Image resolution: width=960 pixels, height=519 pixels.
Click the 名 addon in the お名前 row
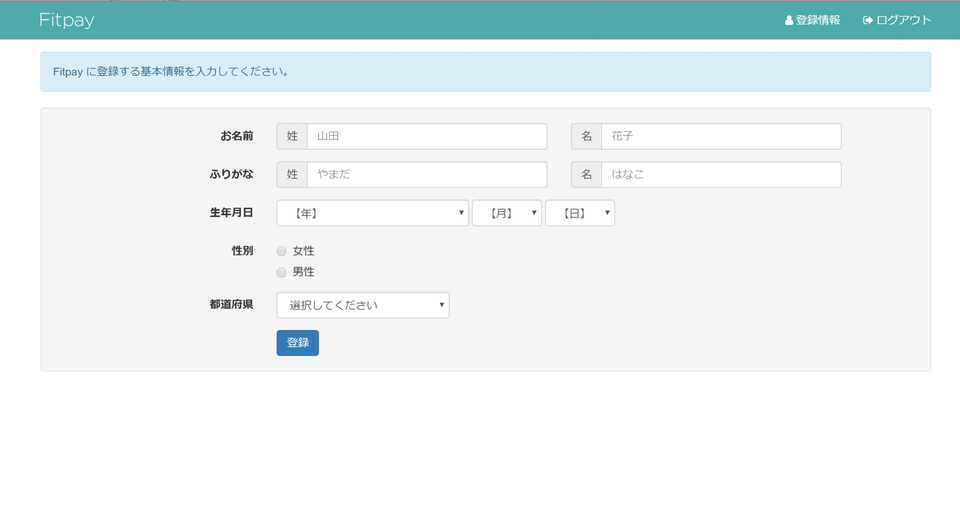(586, 136)
